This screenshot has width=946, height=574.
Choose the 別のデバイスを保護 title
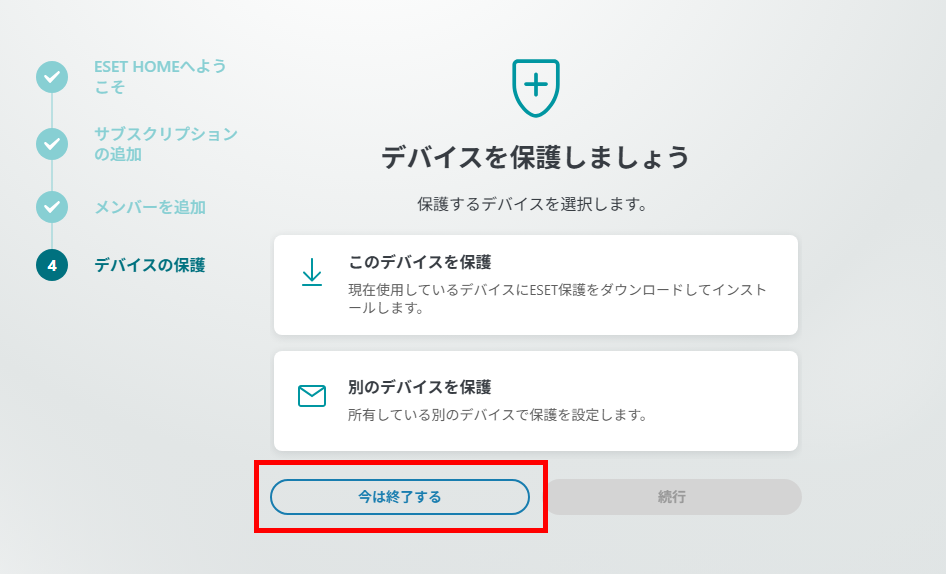420,386
